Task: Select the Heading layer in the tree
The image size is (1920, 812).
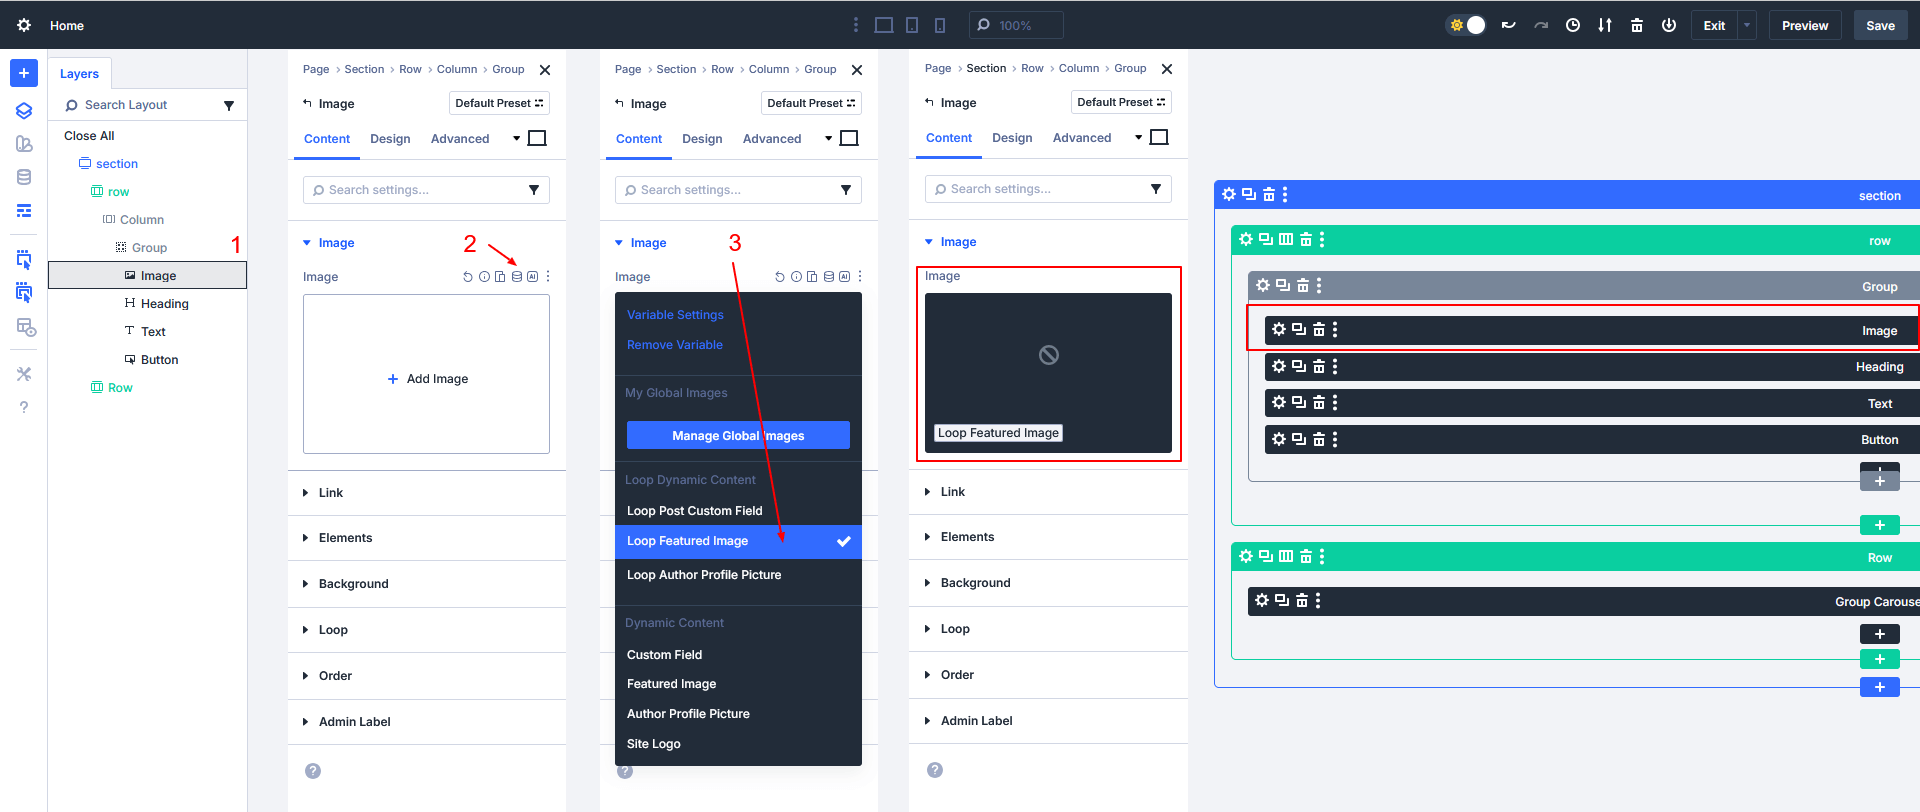Action: (x=164, y=304)
